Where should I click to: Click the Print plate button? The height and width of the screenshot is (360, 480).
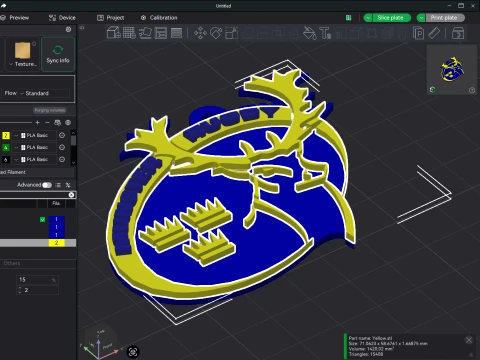coord(445,18)
